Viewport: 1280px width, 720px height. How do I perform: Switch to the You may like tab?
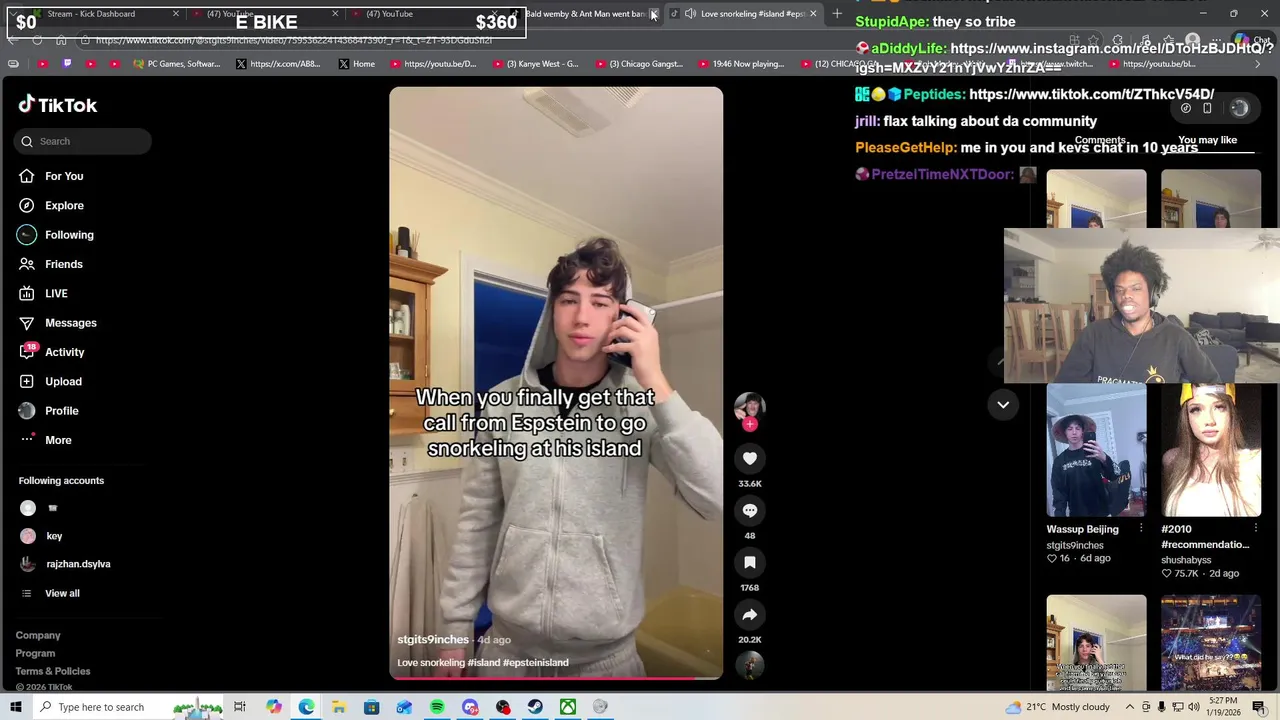[1207, 141]
